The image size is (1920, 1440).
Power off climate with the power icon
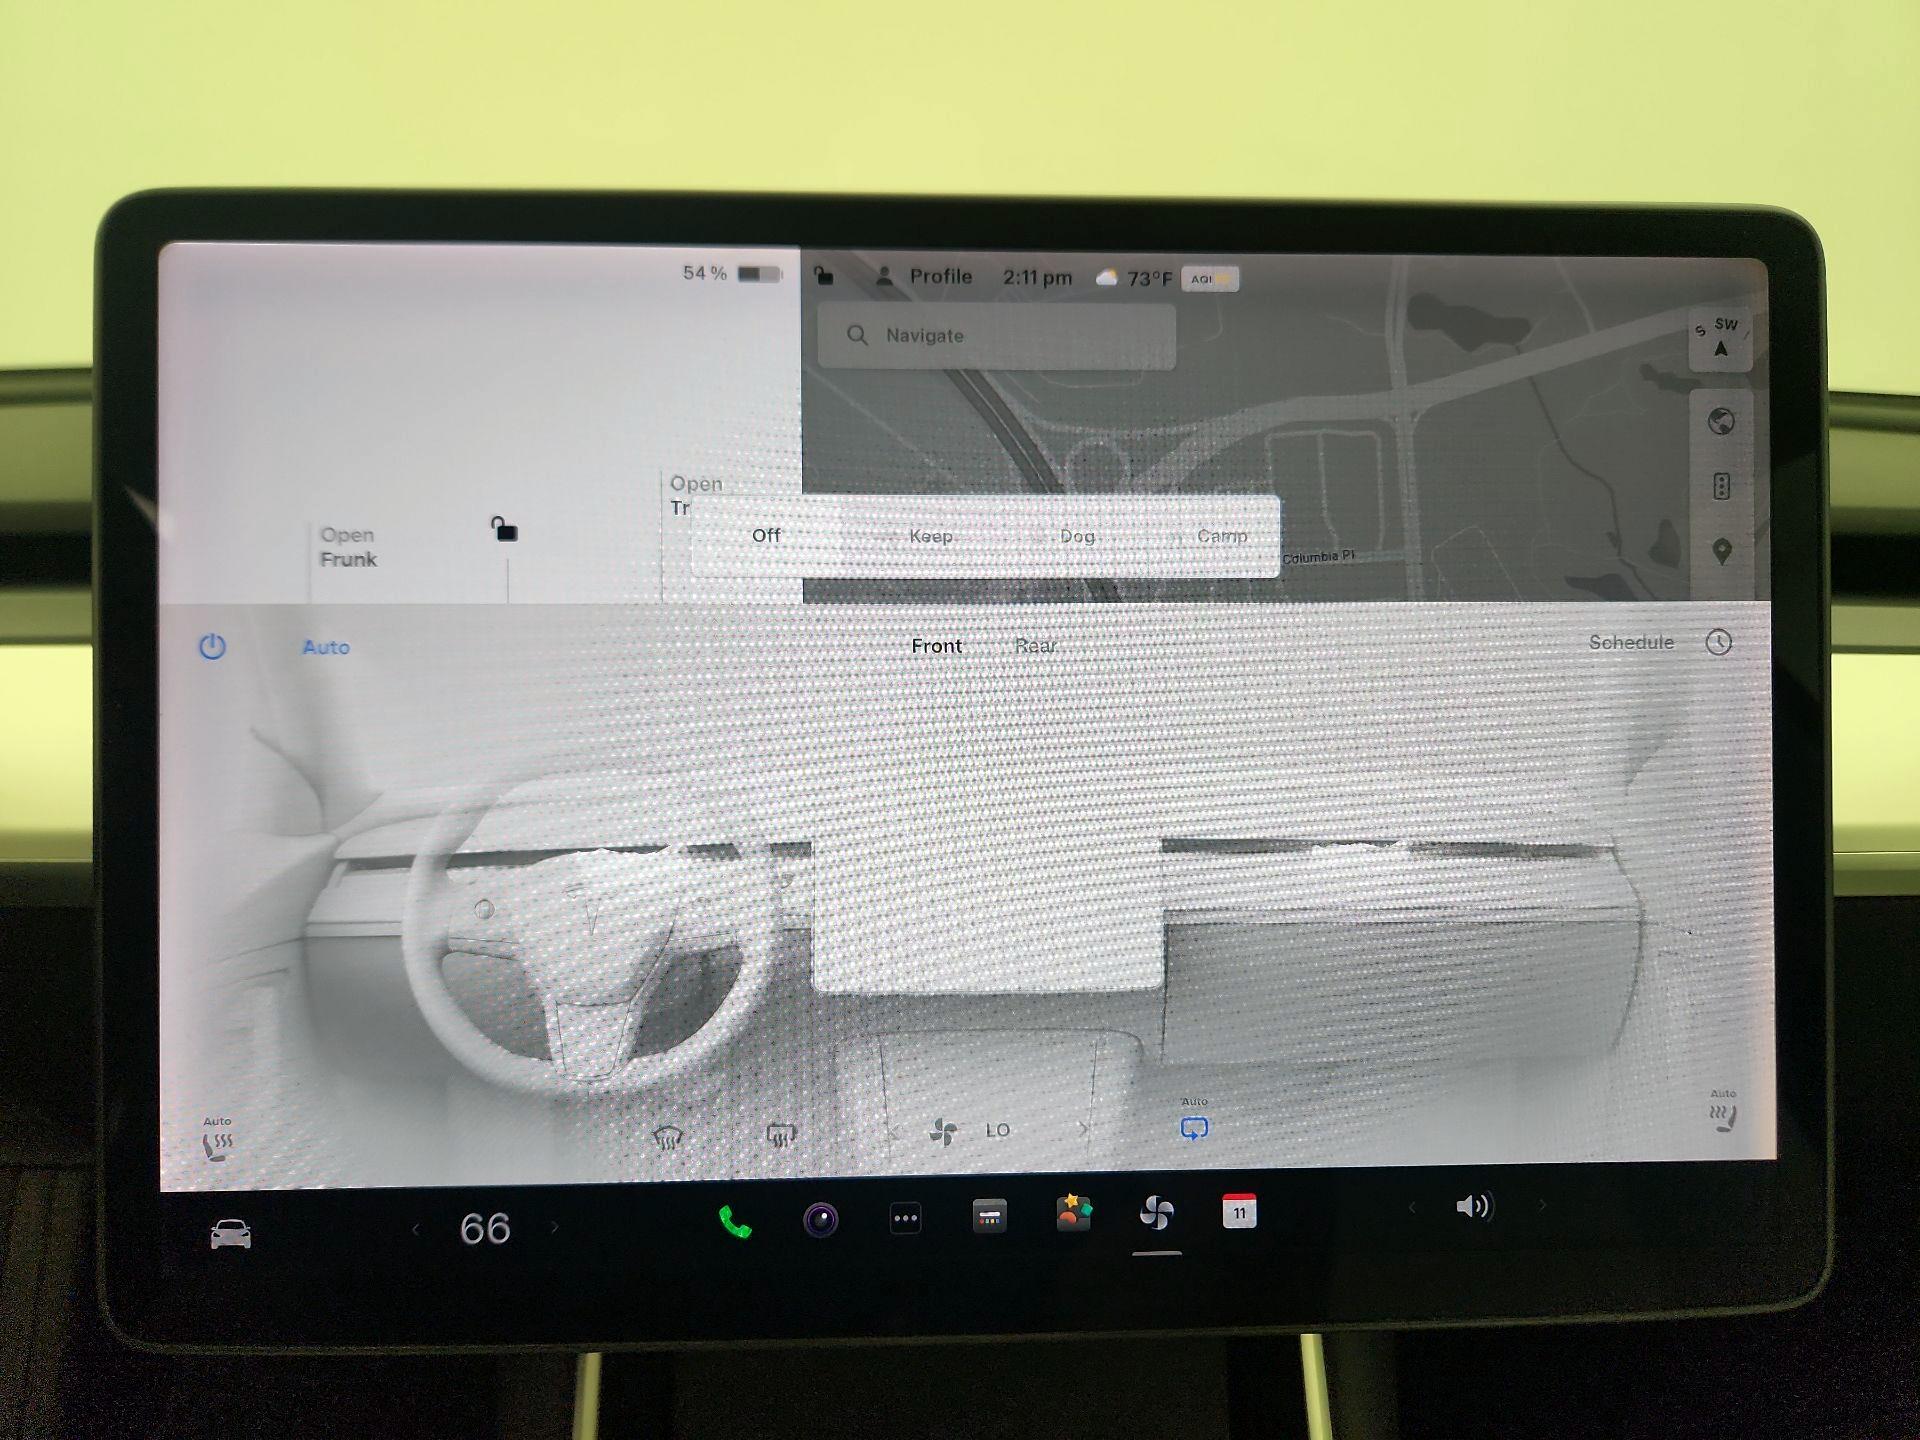[212, 646]
